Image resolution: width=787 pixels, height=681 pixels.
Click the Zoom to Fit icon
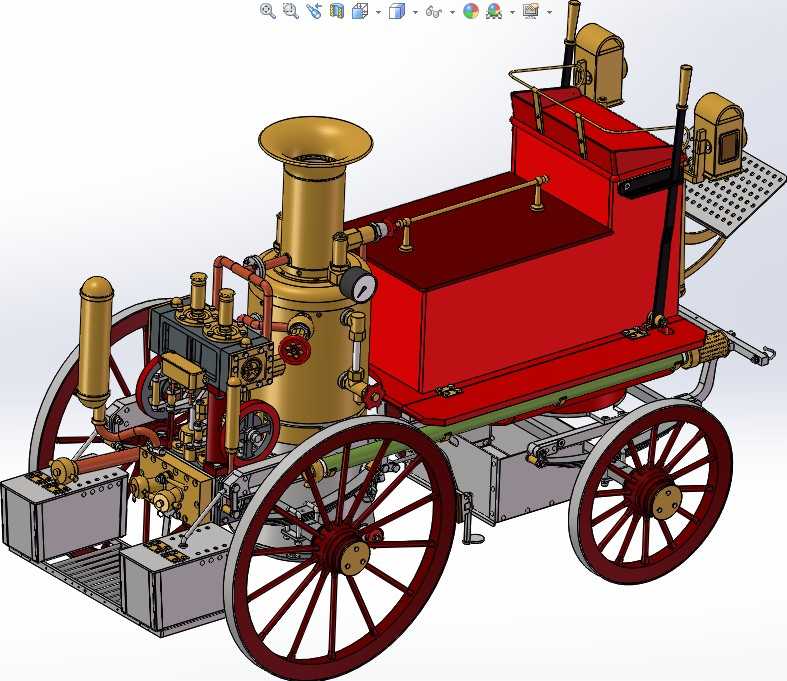(268, 11)
